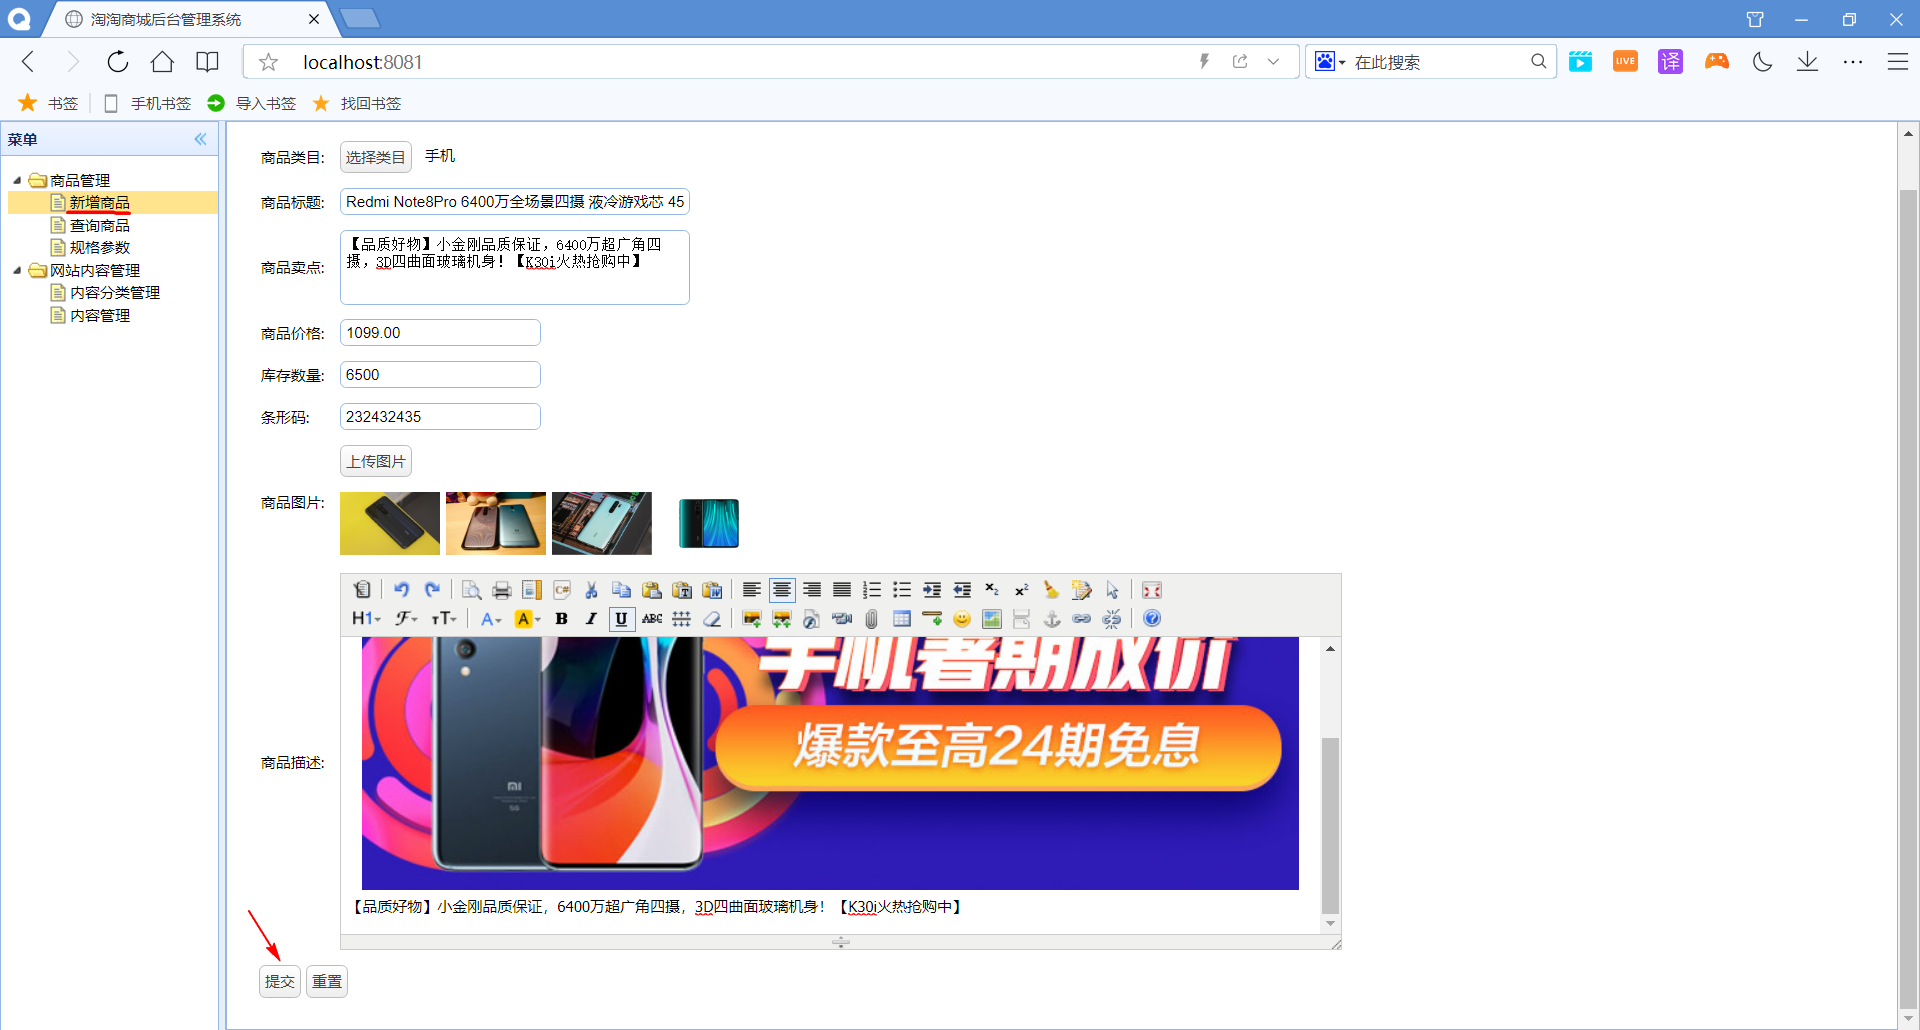Toggle align right
This screenshot has height=1030, width=1920.
pyautogui.click(x=811, y=590)
